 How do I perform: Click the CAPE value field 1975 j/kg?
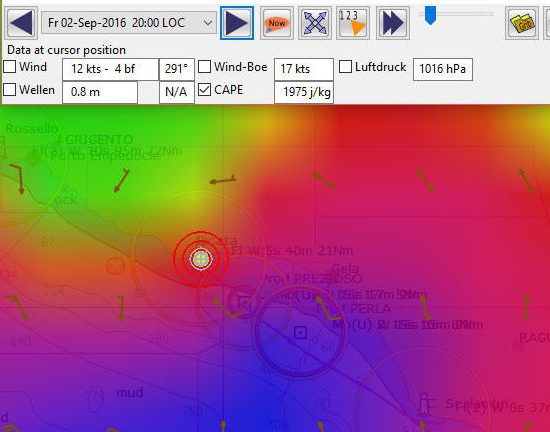pyautogui.click(x=304, y=92)
